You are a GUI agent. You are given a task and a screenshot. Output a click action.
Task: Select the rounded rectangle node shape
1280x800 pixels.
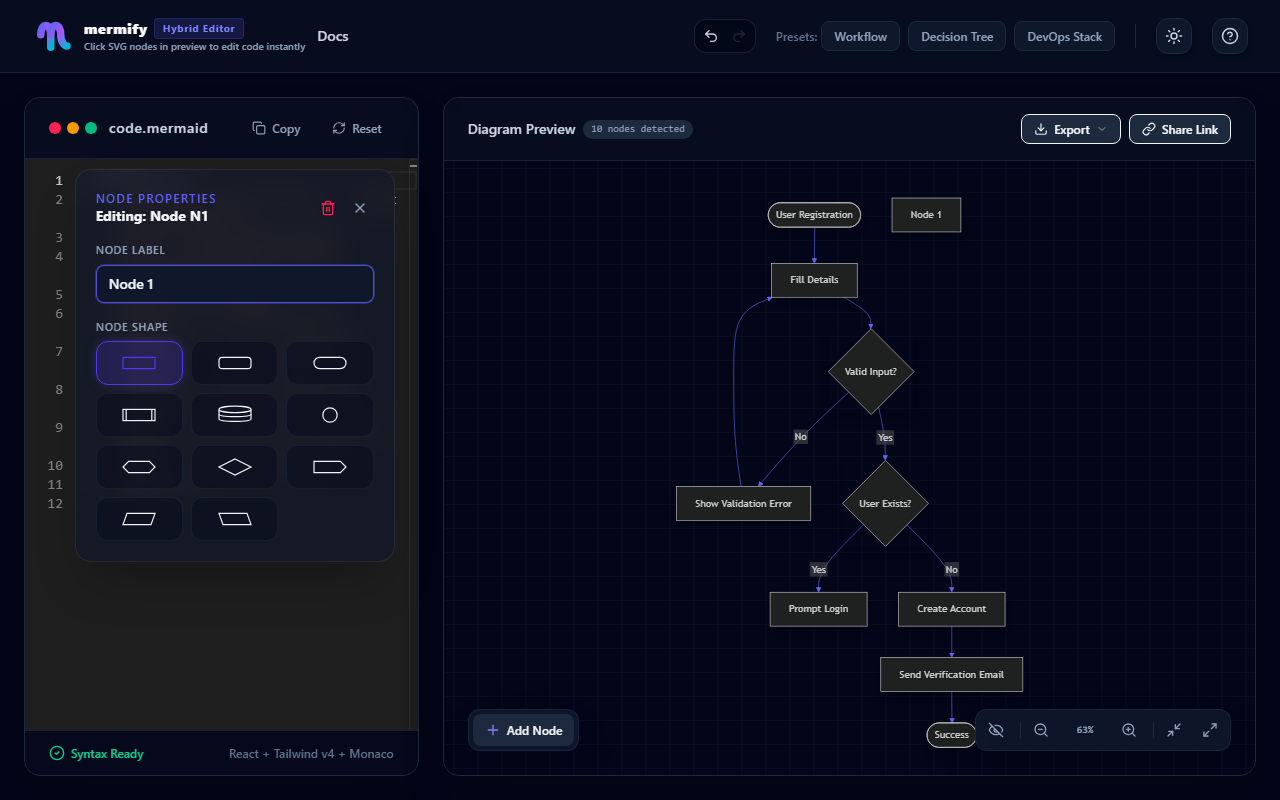coord(235,363)
